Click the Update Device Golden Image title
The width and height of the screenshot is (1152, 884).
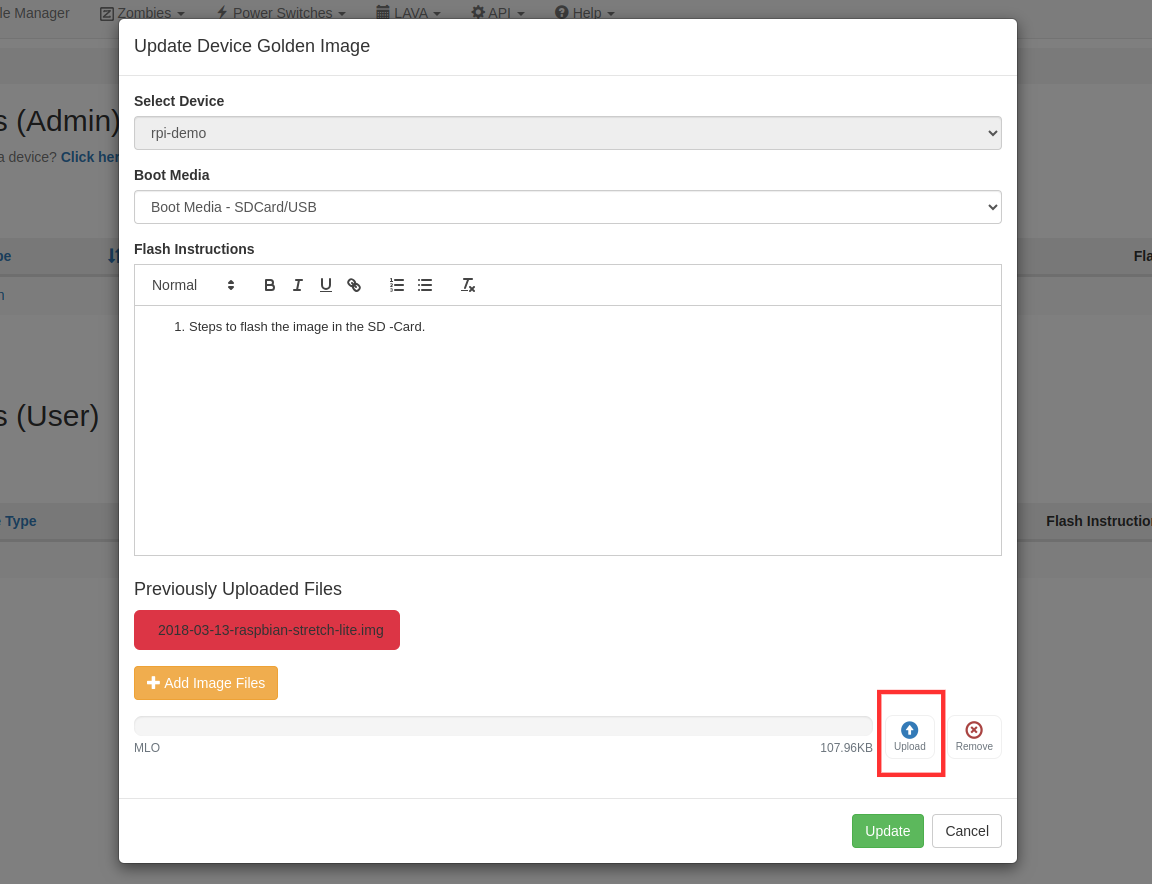(252, 46)
